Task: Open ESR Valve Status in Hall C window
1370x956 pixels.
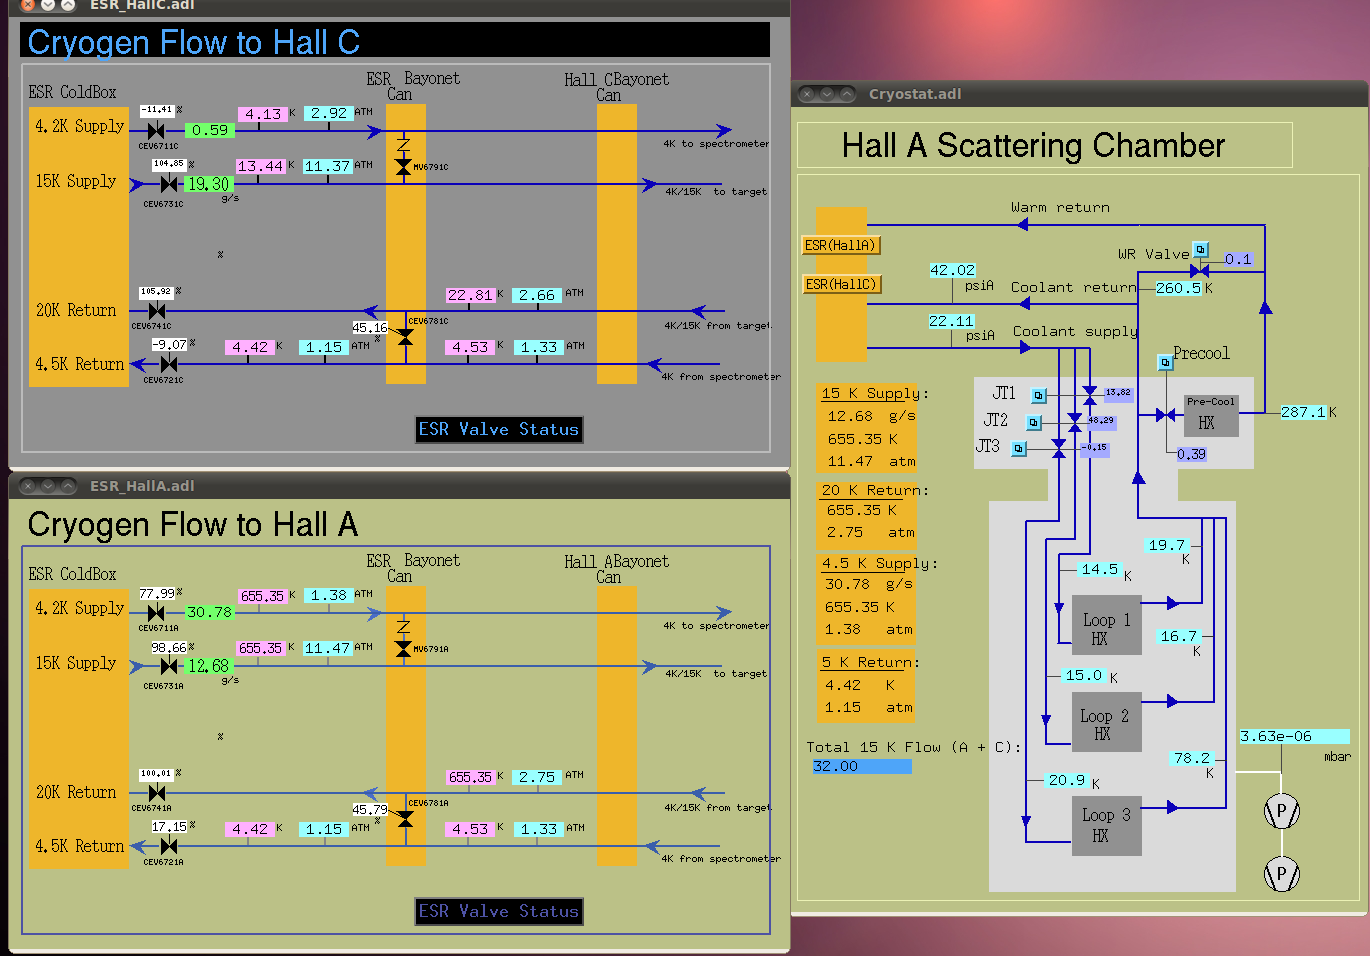Action: tap(499, 429)
